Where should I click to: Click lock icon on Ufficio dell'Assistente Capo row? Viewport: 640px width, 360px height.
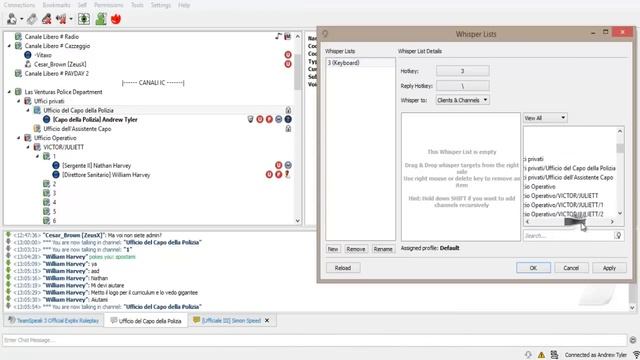pos(288,129)
